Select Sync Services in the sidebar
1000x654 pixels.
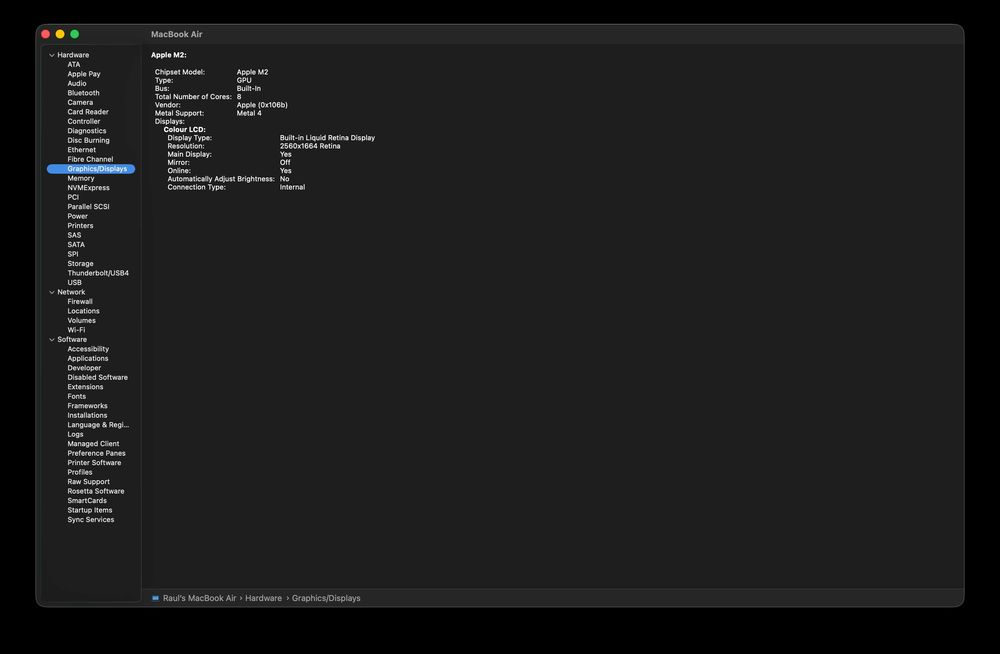click(91, 519)
